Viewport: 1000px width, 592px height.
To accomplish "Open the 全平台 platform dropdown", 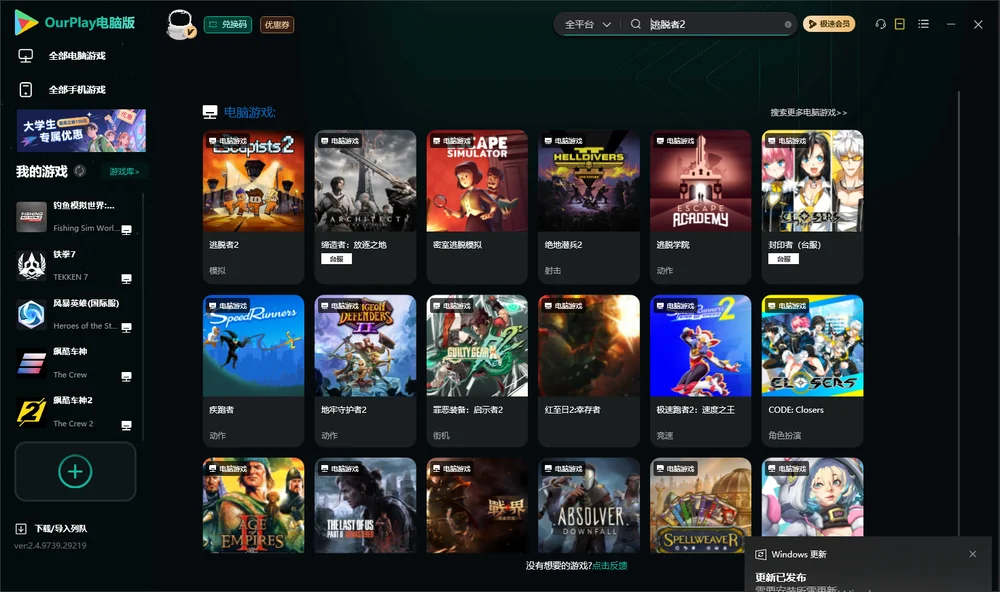I will tap(587, 24).
